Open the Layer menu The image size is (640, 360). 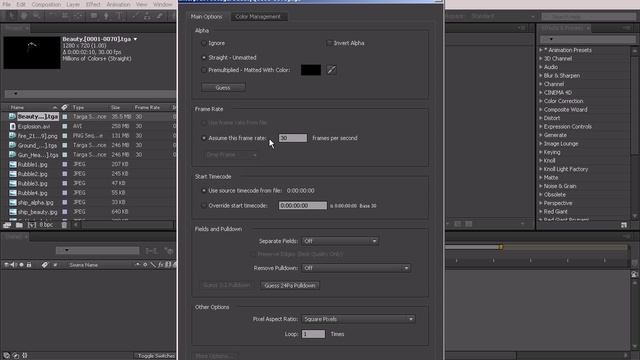73,4
